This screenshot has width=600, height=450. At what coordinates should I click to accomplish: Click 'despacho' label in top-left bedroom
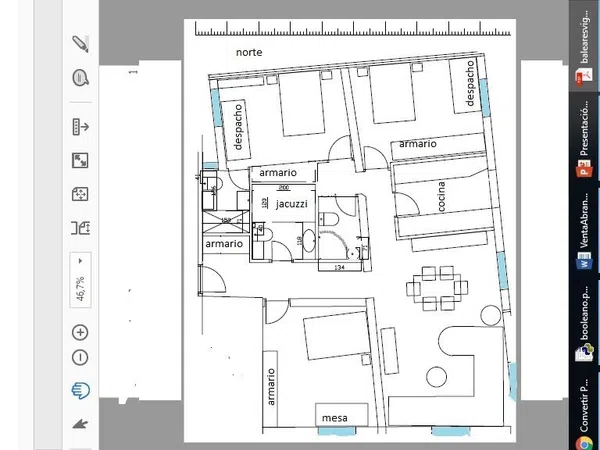pyautogui.click(x=238, y=127)
